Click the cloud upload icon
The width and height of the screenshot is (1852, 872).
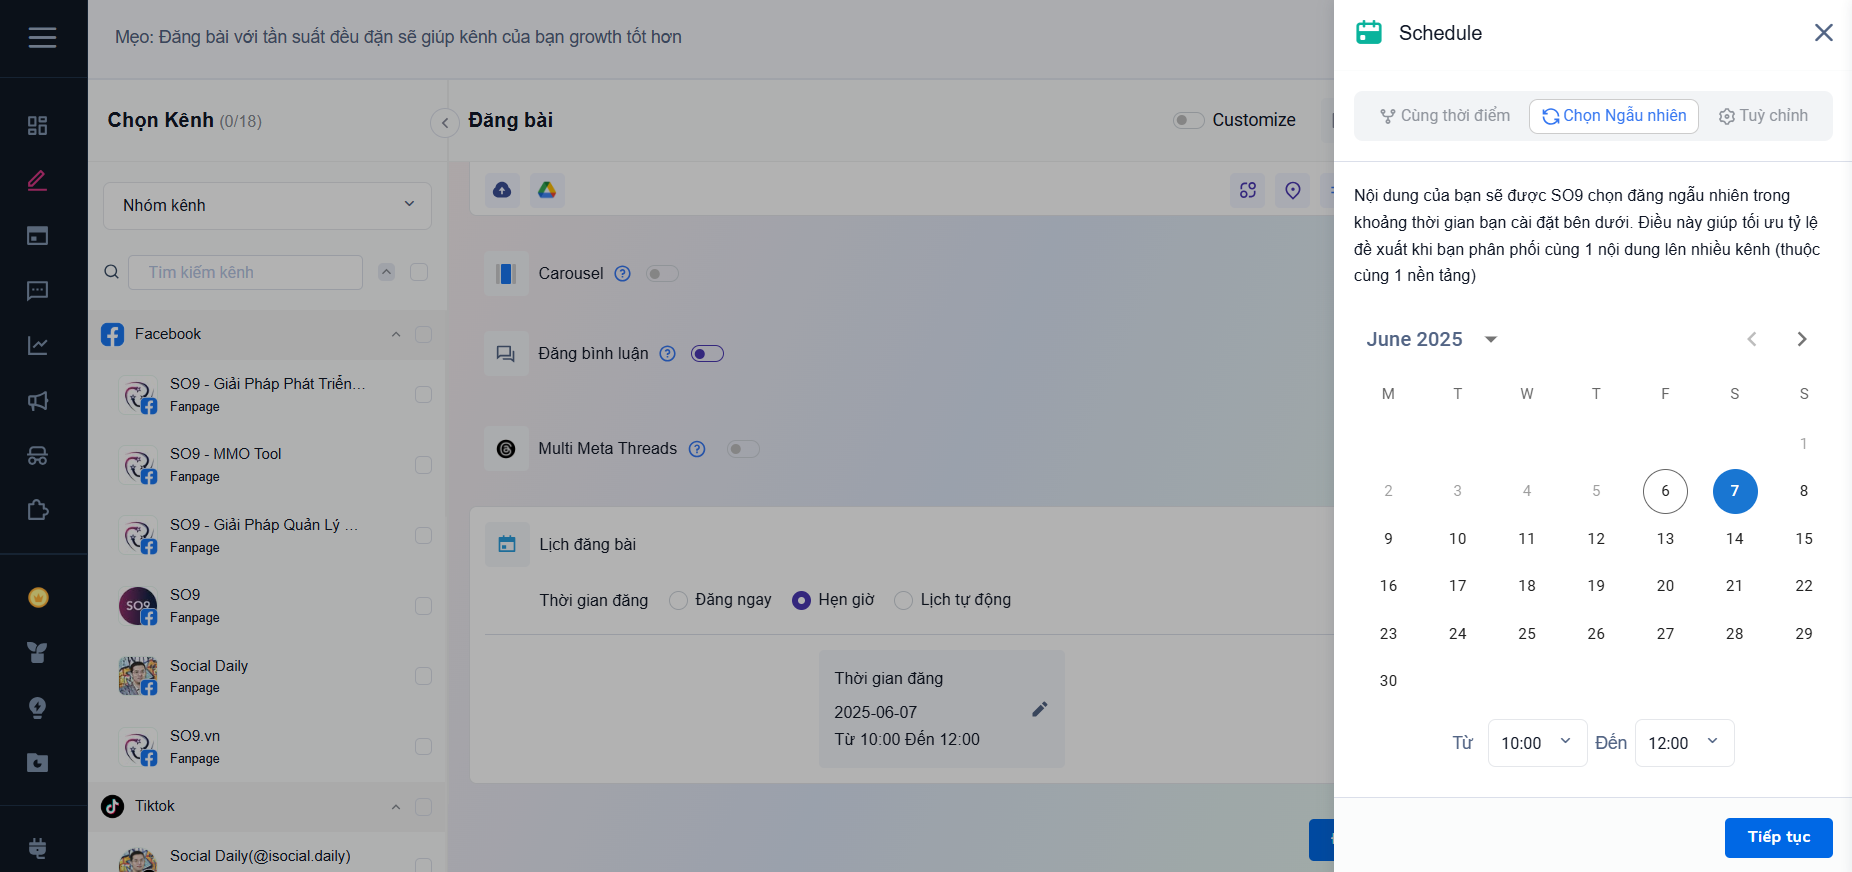coord(502,190)
